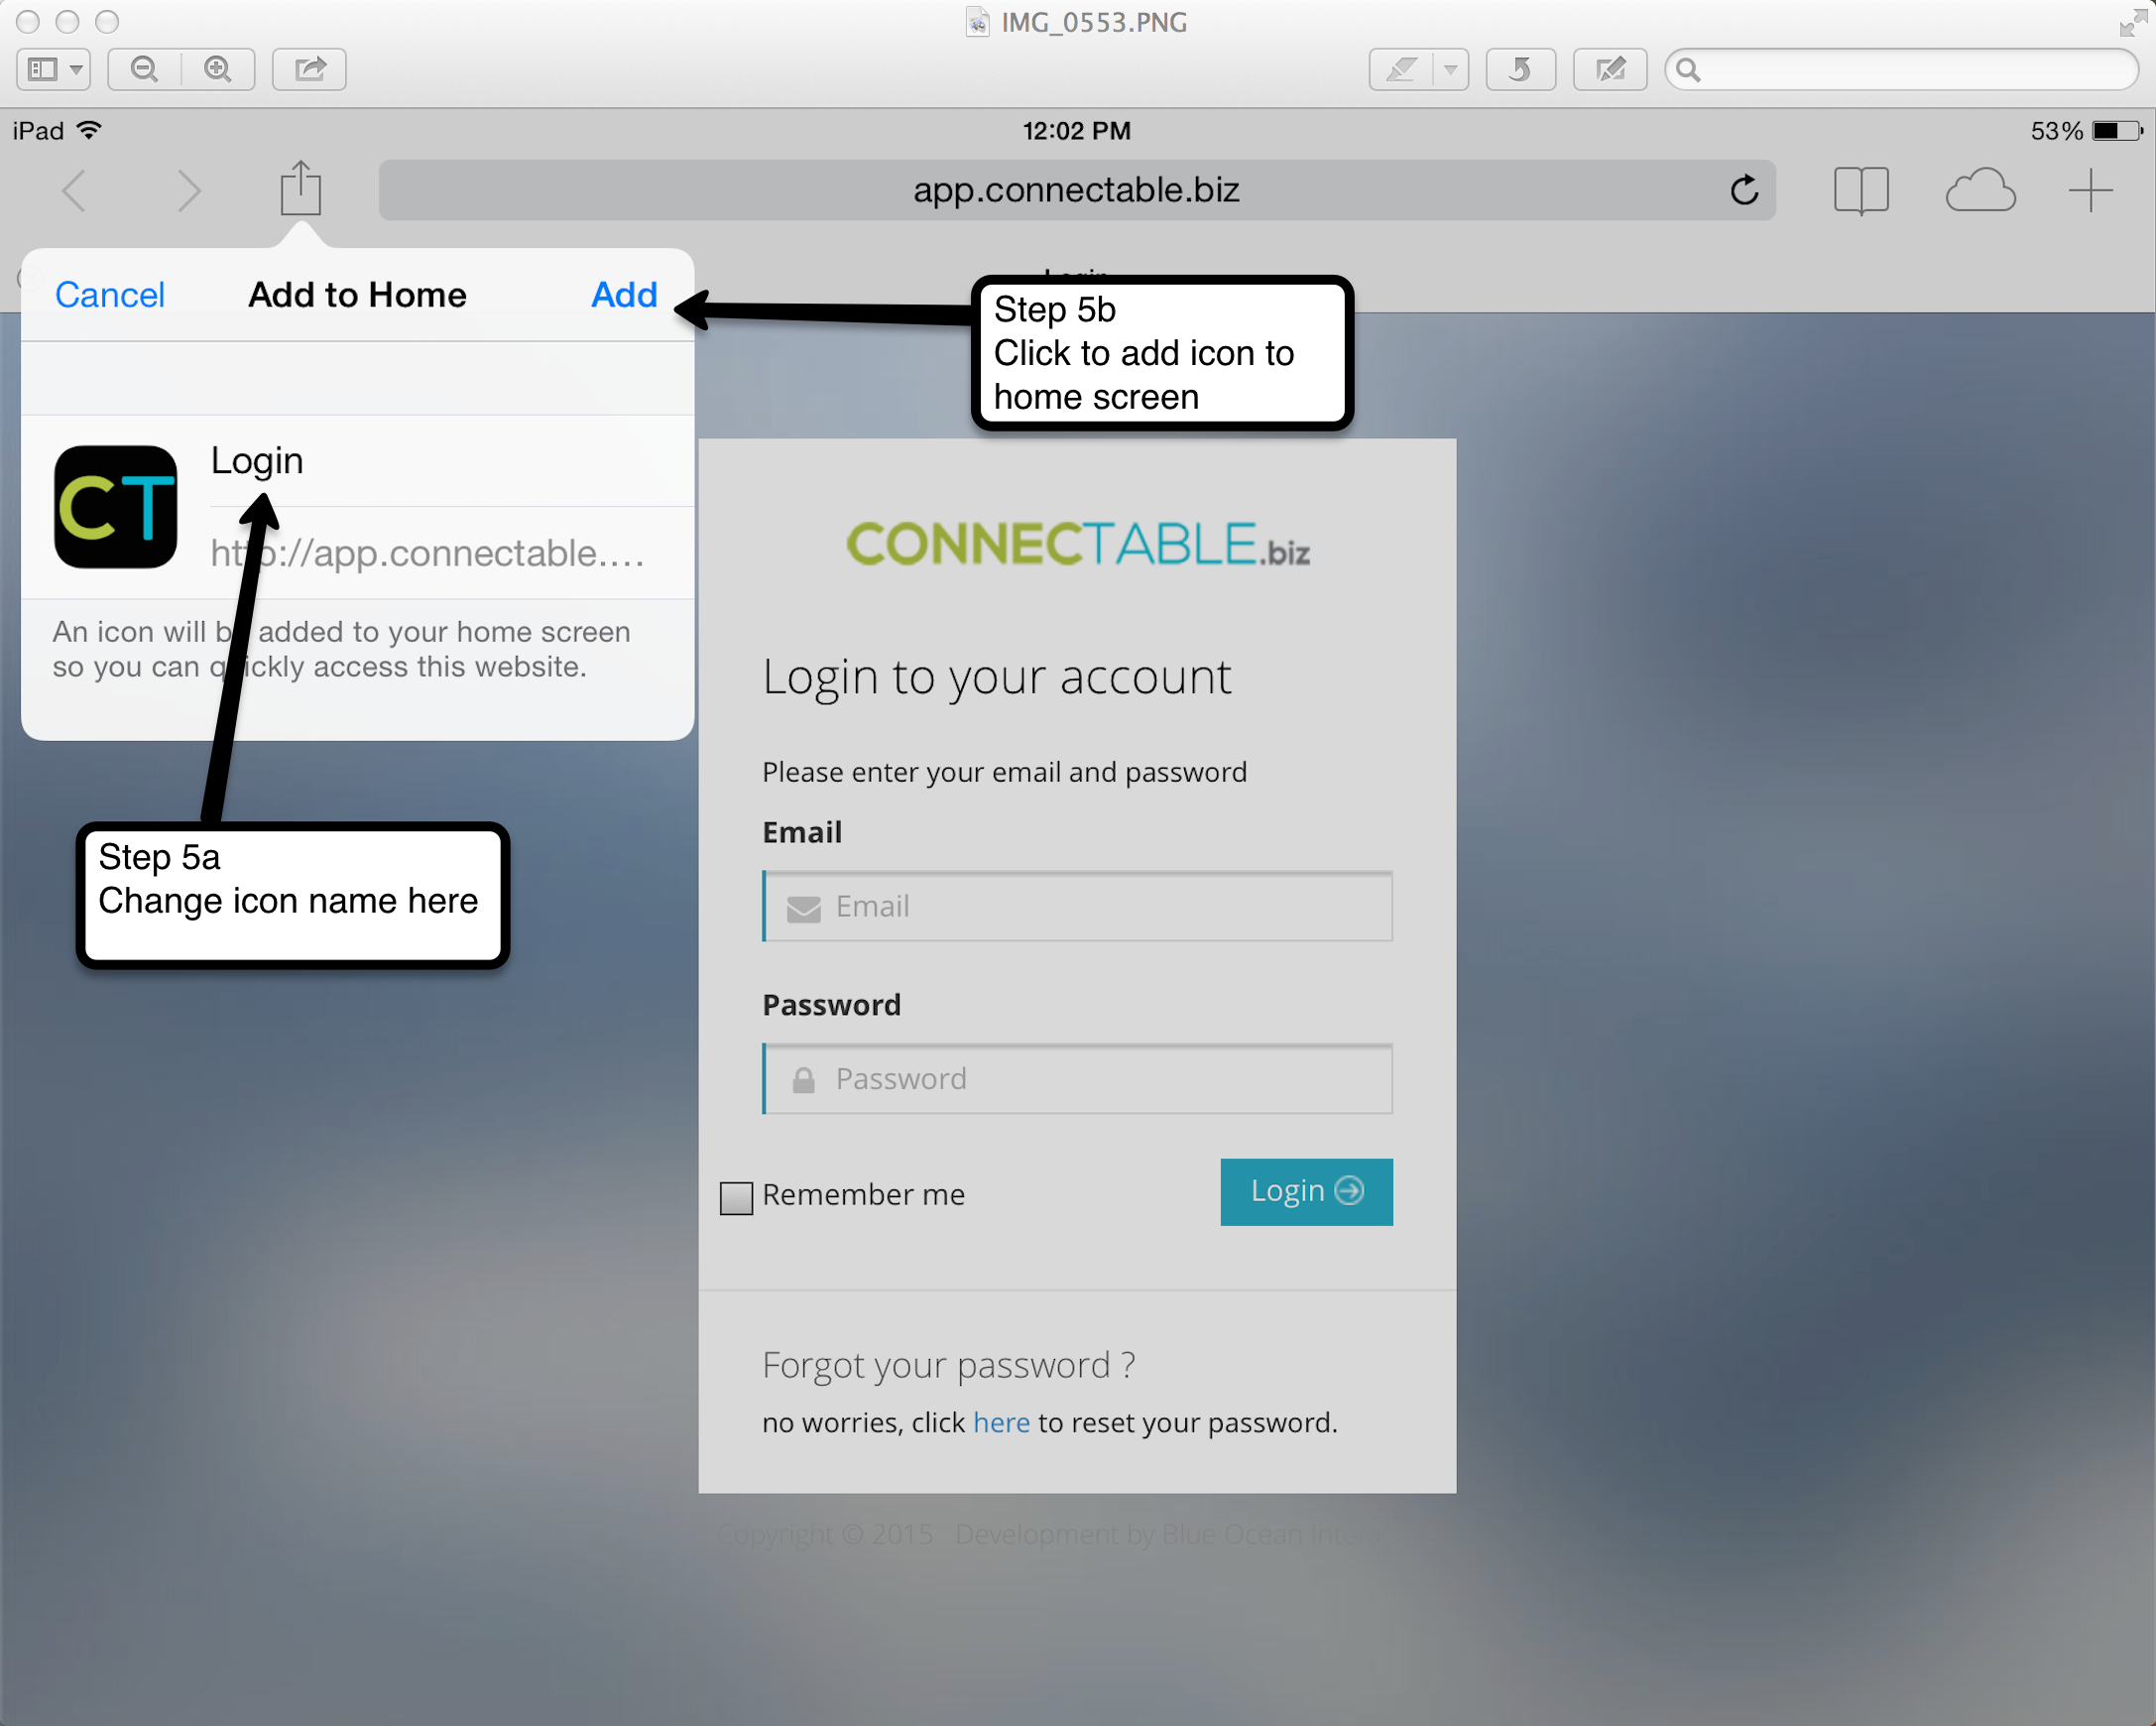Click the page reload/refresh icon

(x=1744, y=188)
